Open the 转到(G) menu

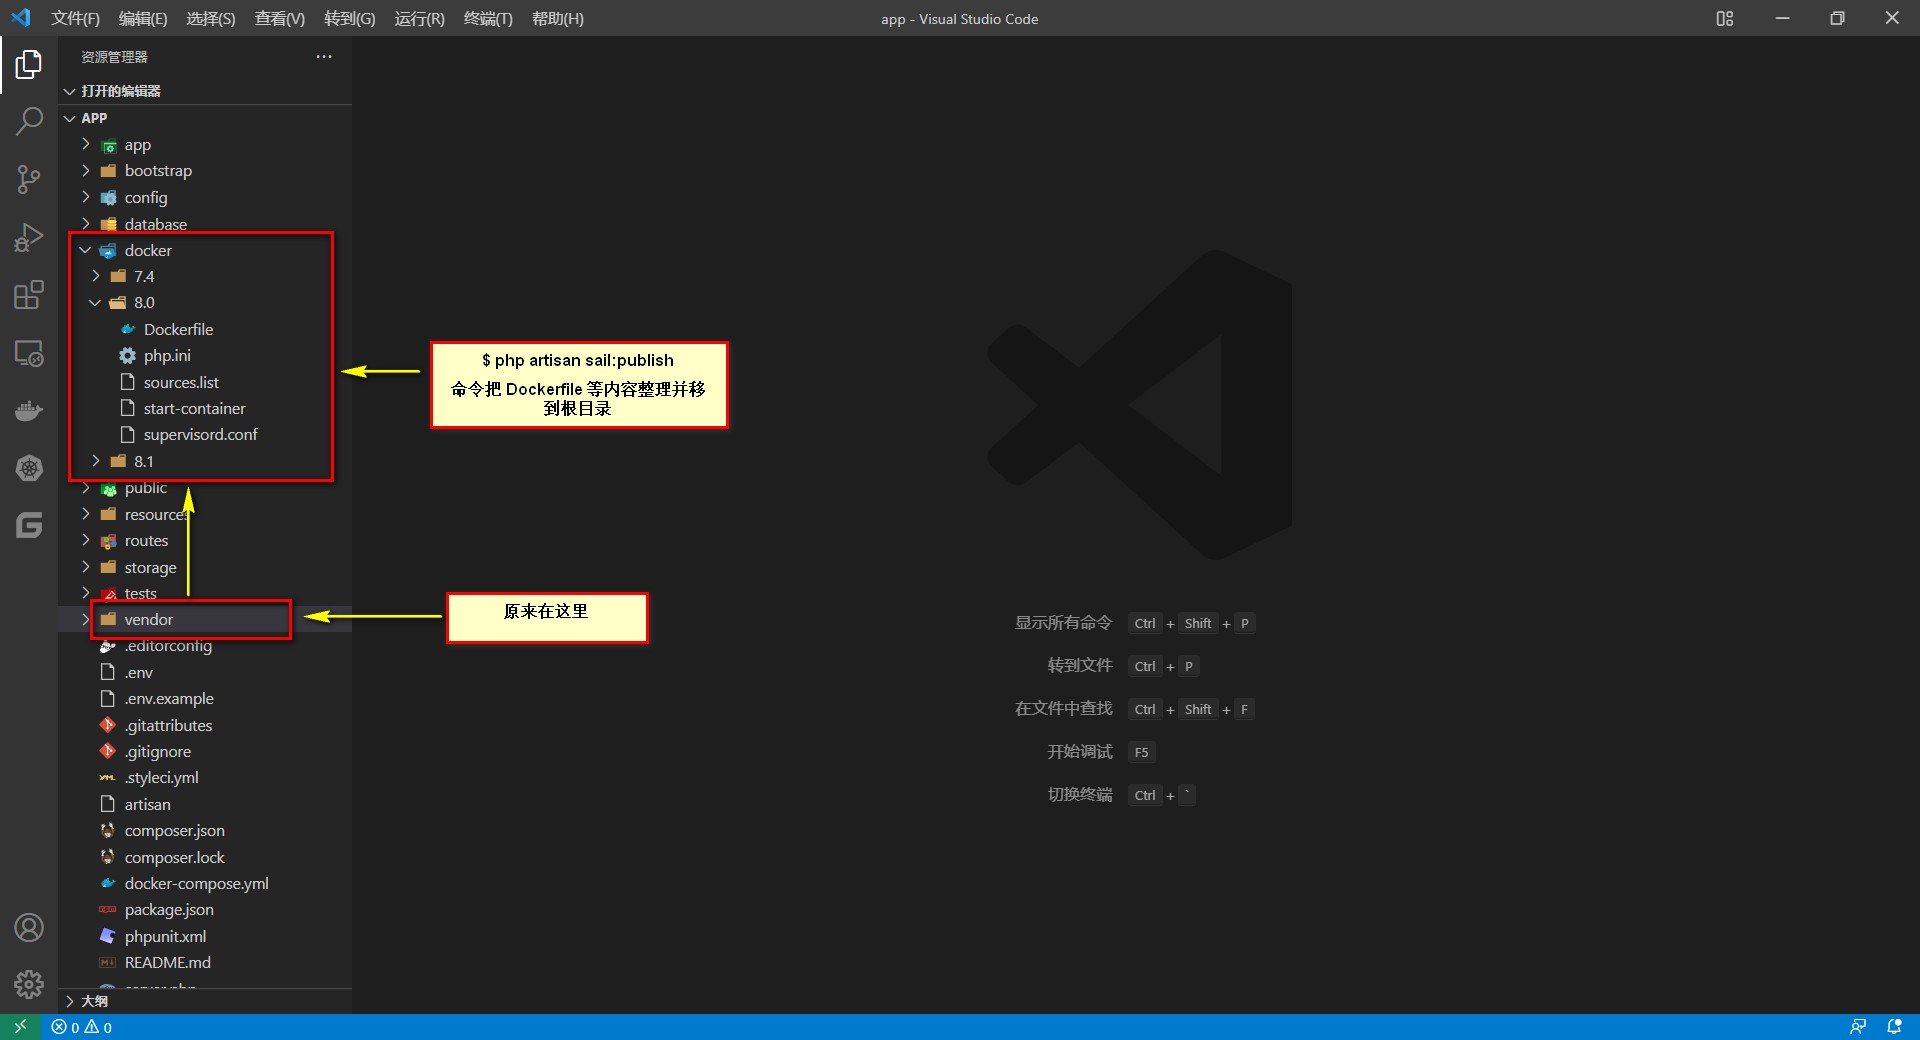coord(350,18)
